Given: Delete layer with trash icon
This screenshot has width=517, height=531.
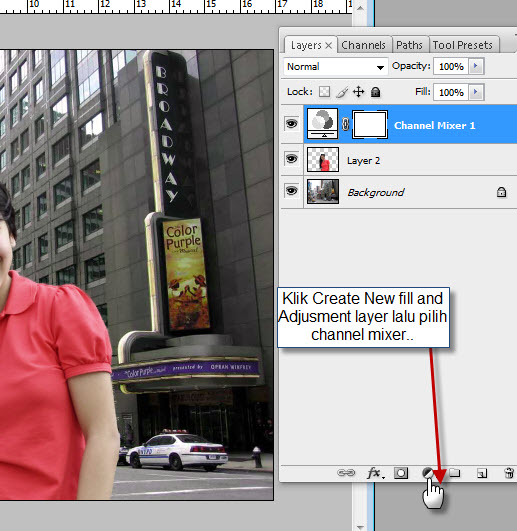Looking at the screenshot, I should [509, 473].
